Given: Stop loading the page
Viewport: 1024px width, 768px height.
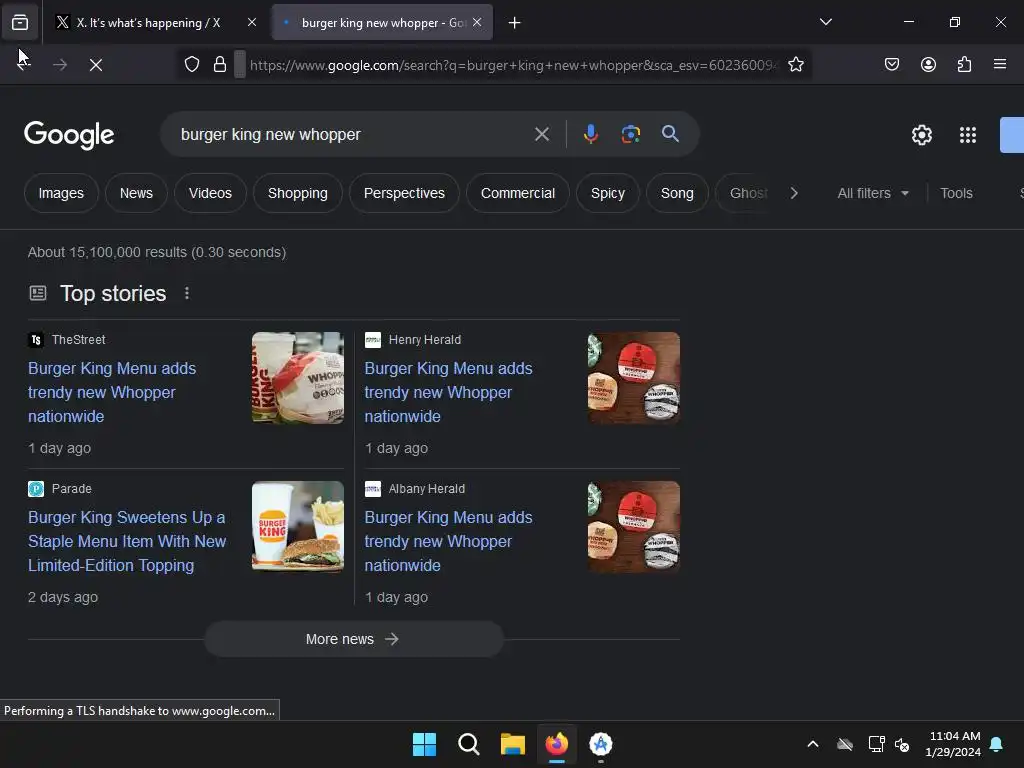Looking at the screenshot, I should pyautogui.click(x=96, y=65).
